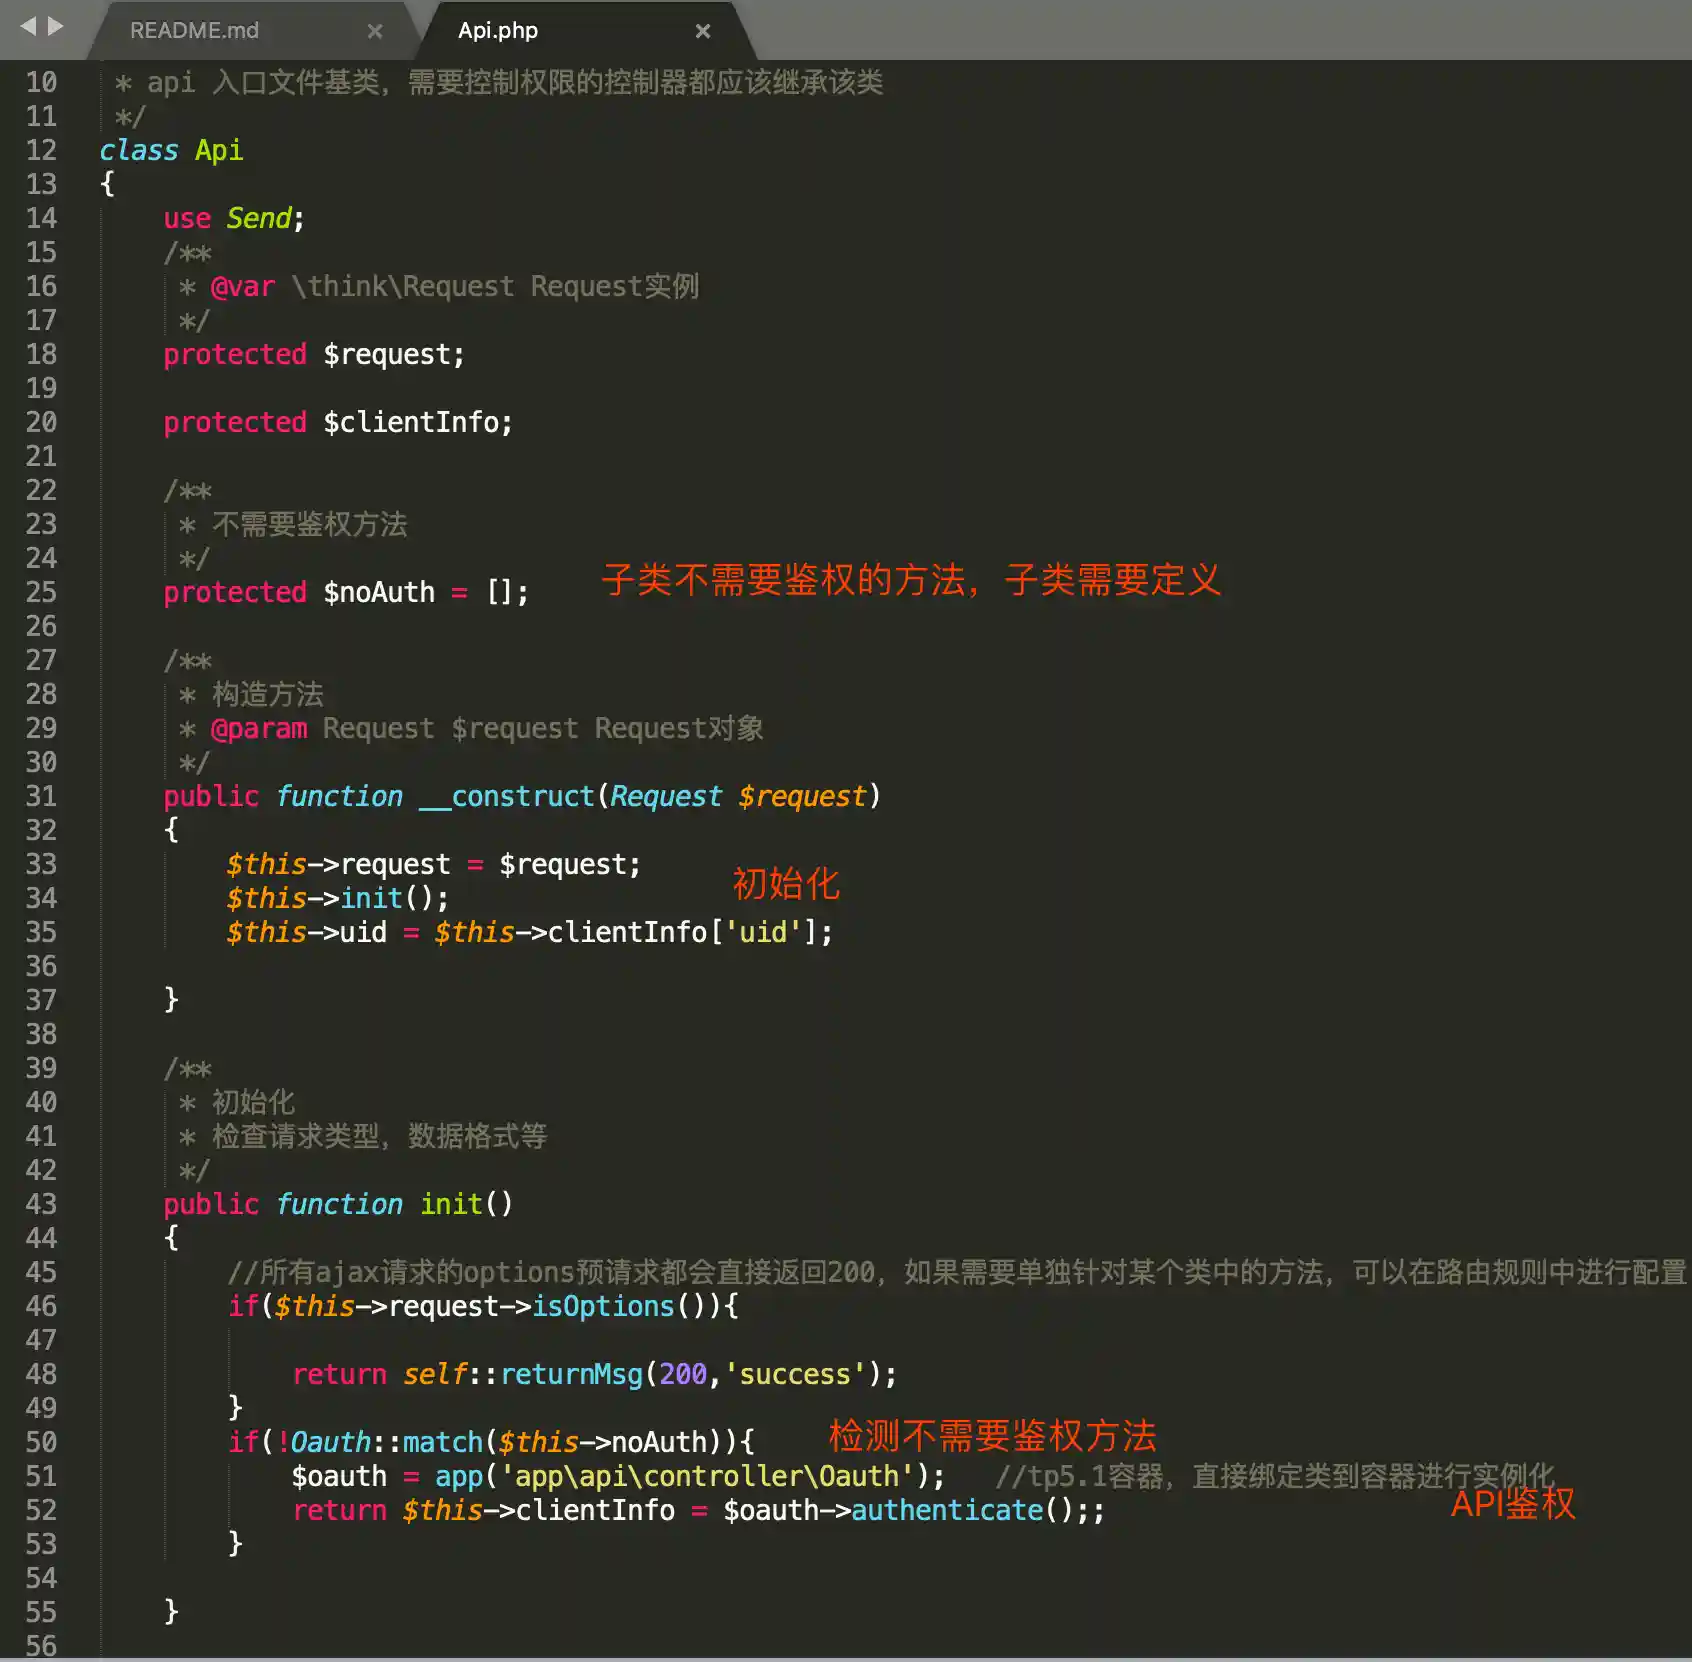
Task: Click the right tab navigation arrow
Action: [x=56, y=27]
